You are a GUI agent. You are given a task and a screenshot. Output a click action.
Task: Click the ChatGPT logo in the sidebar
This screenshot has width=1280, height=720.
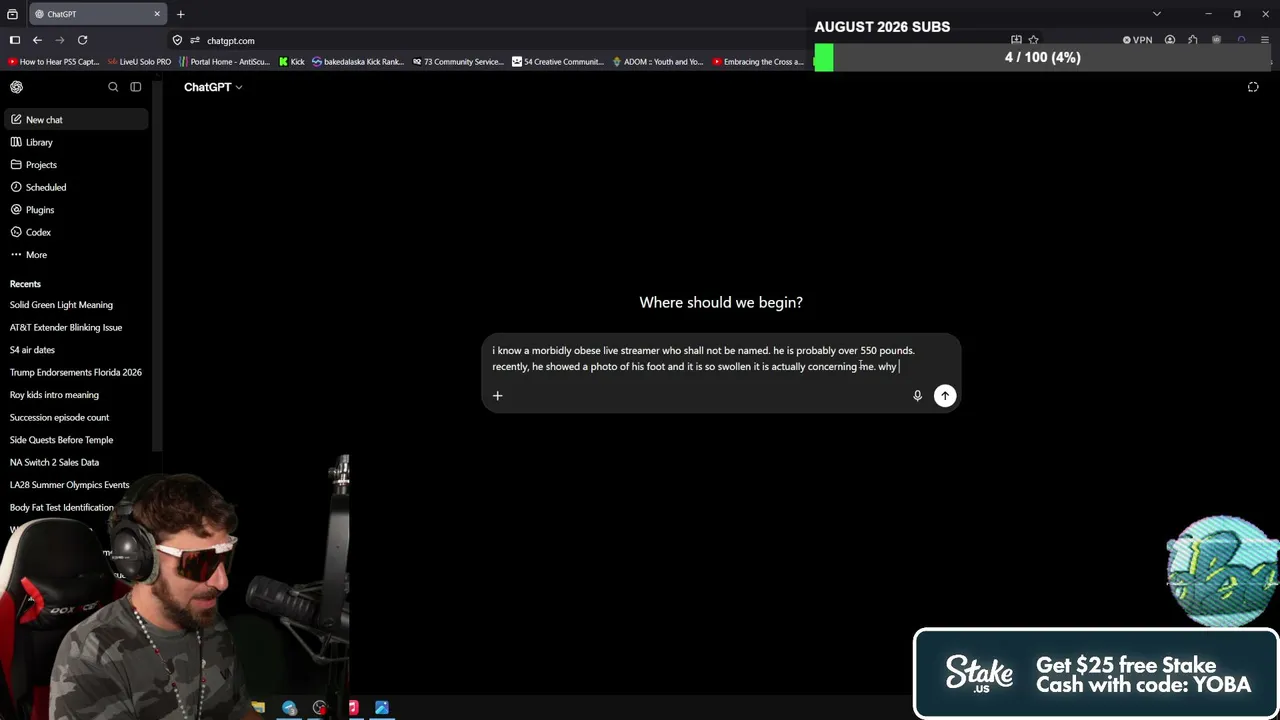click(x=17, y=87)
